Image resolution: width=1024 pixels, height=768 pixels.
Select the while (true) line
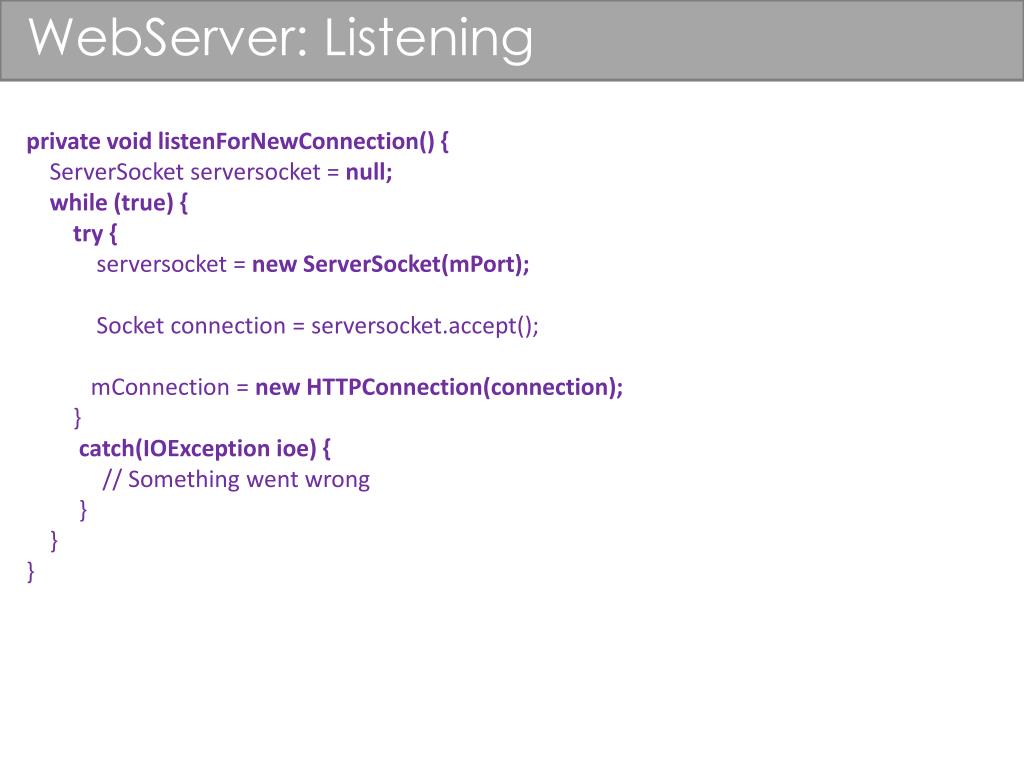coord(119,203)
